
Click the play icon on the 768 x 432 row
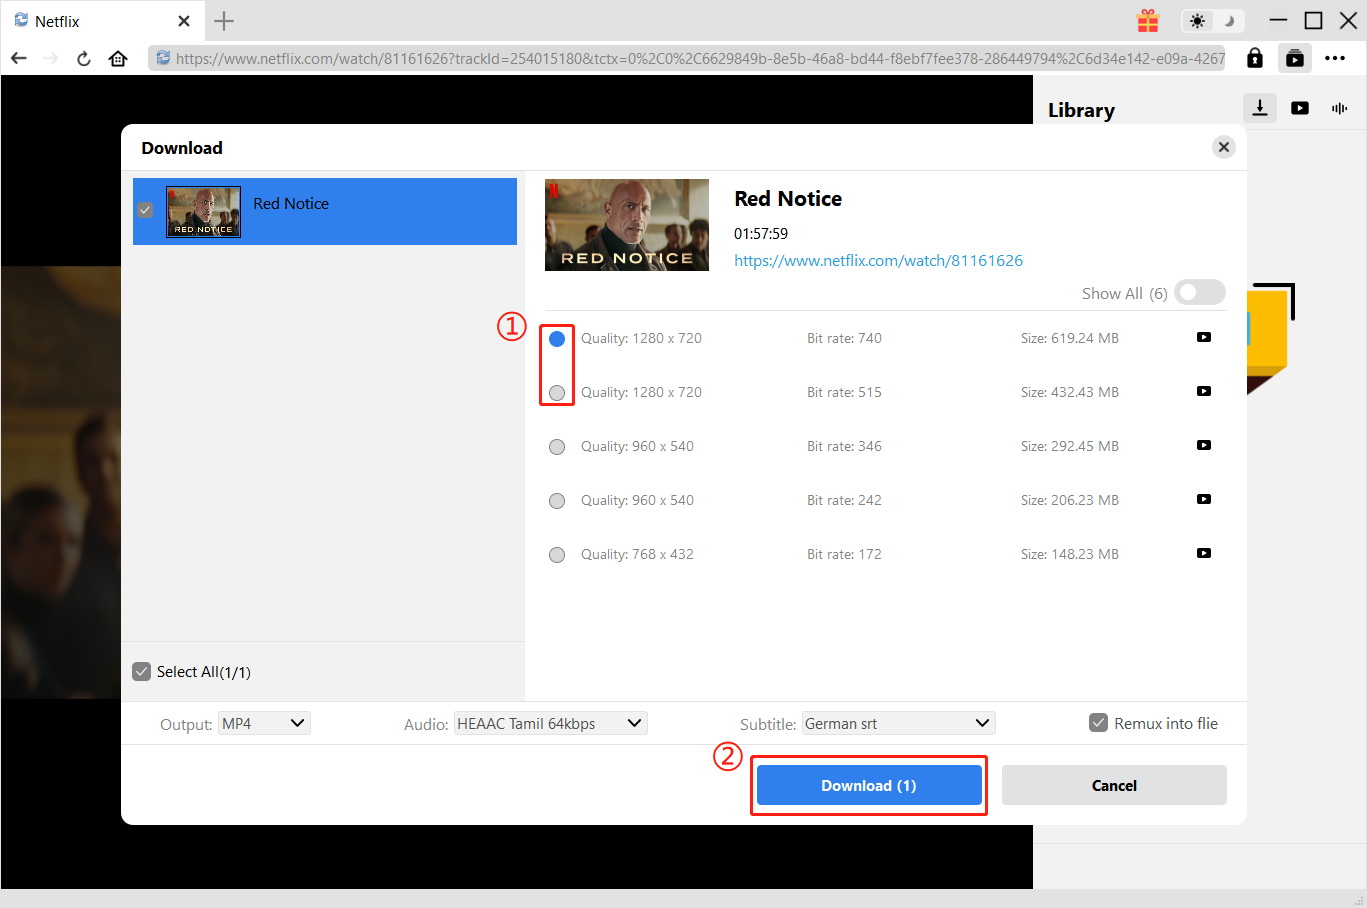(x=1204, y=553)
